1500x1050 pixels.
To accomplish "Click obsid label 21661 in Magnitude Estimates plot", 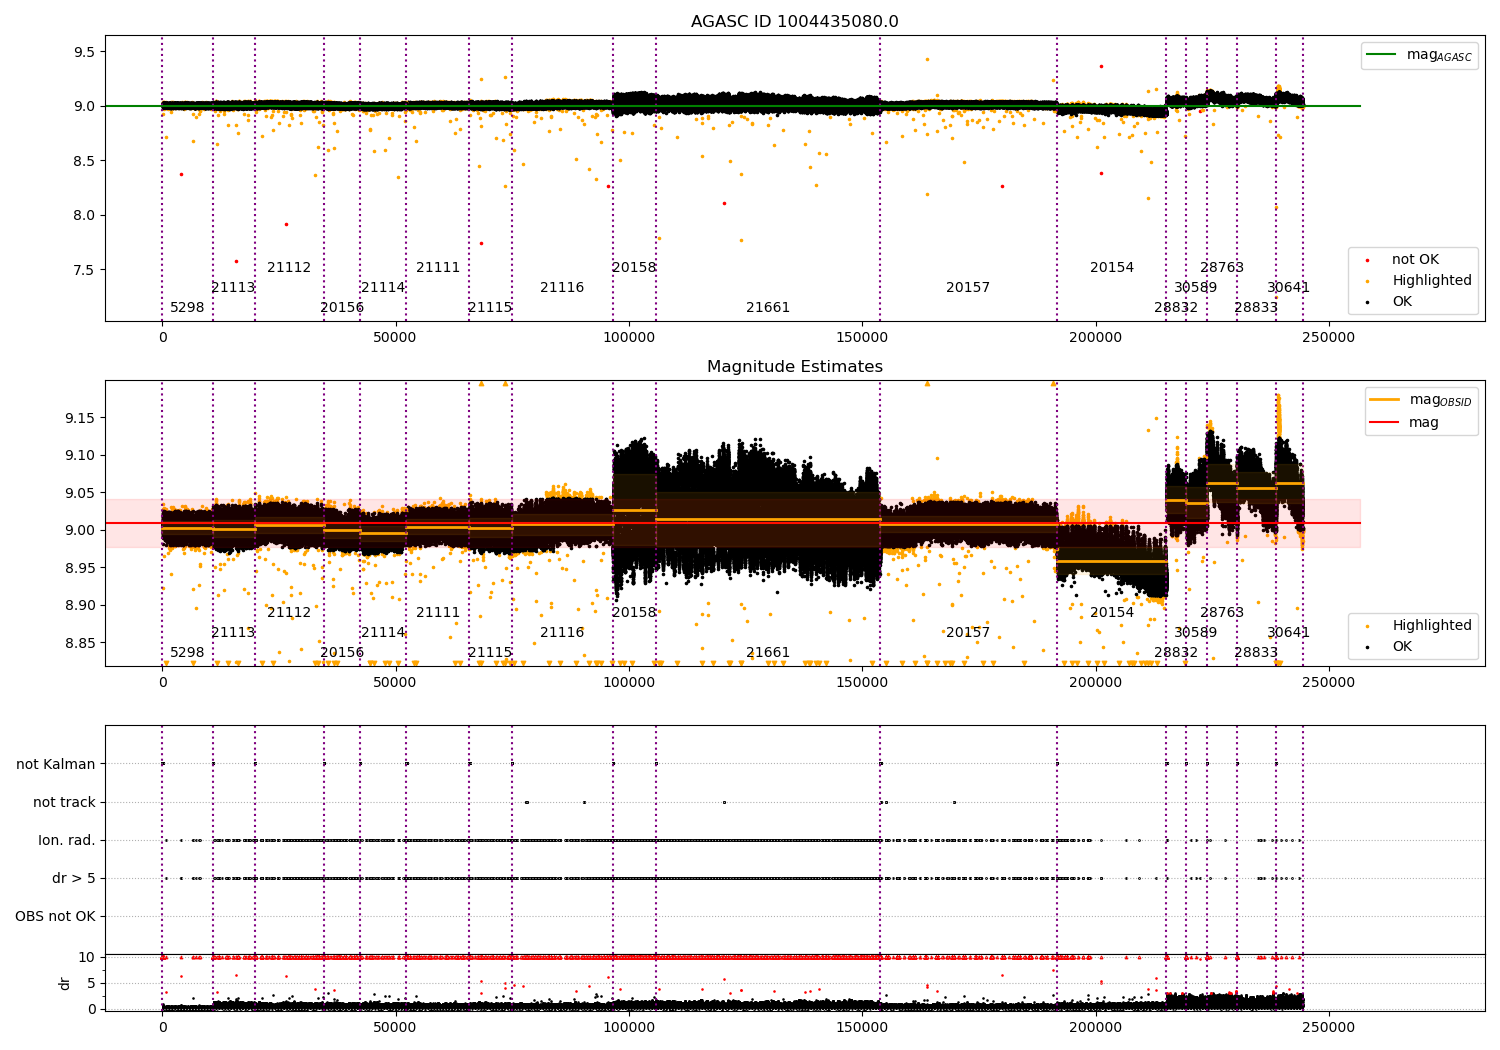I will tap(768, 653).
